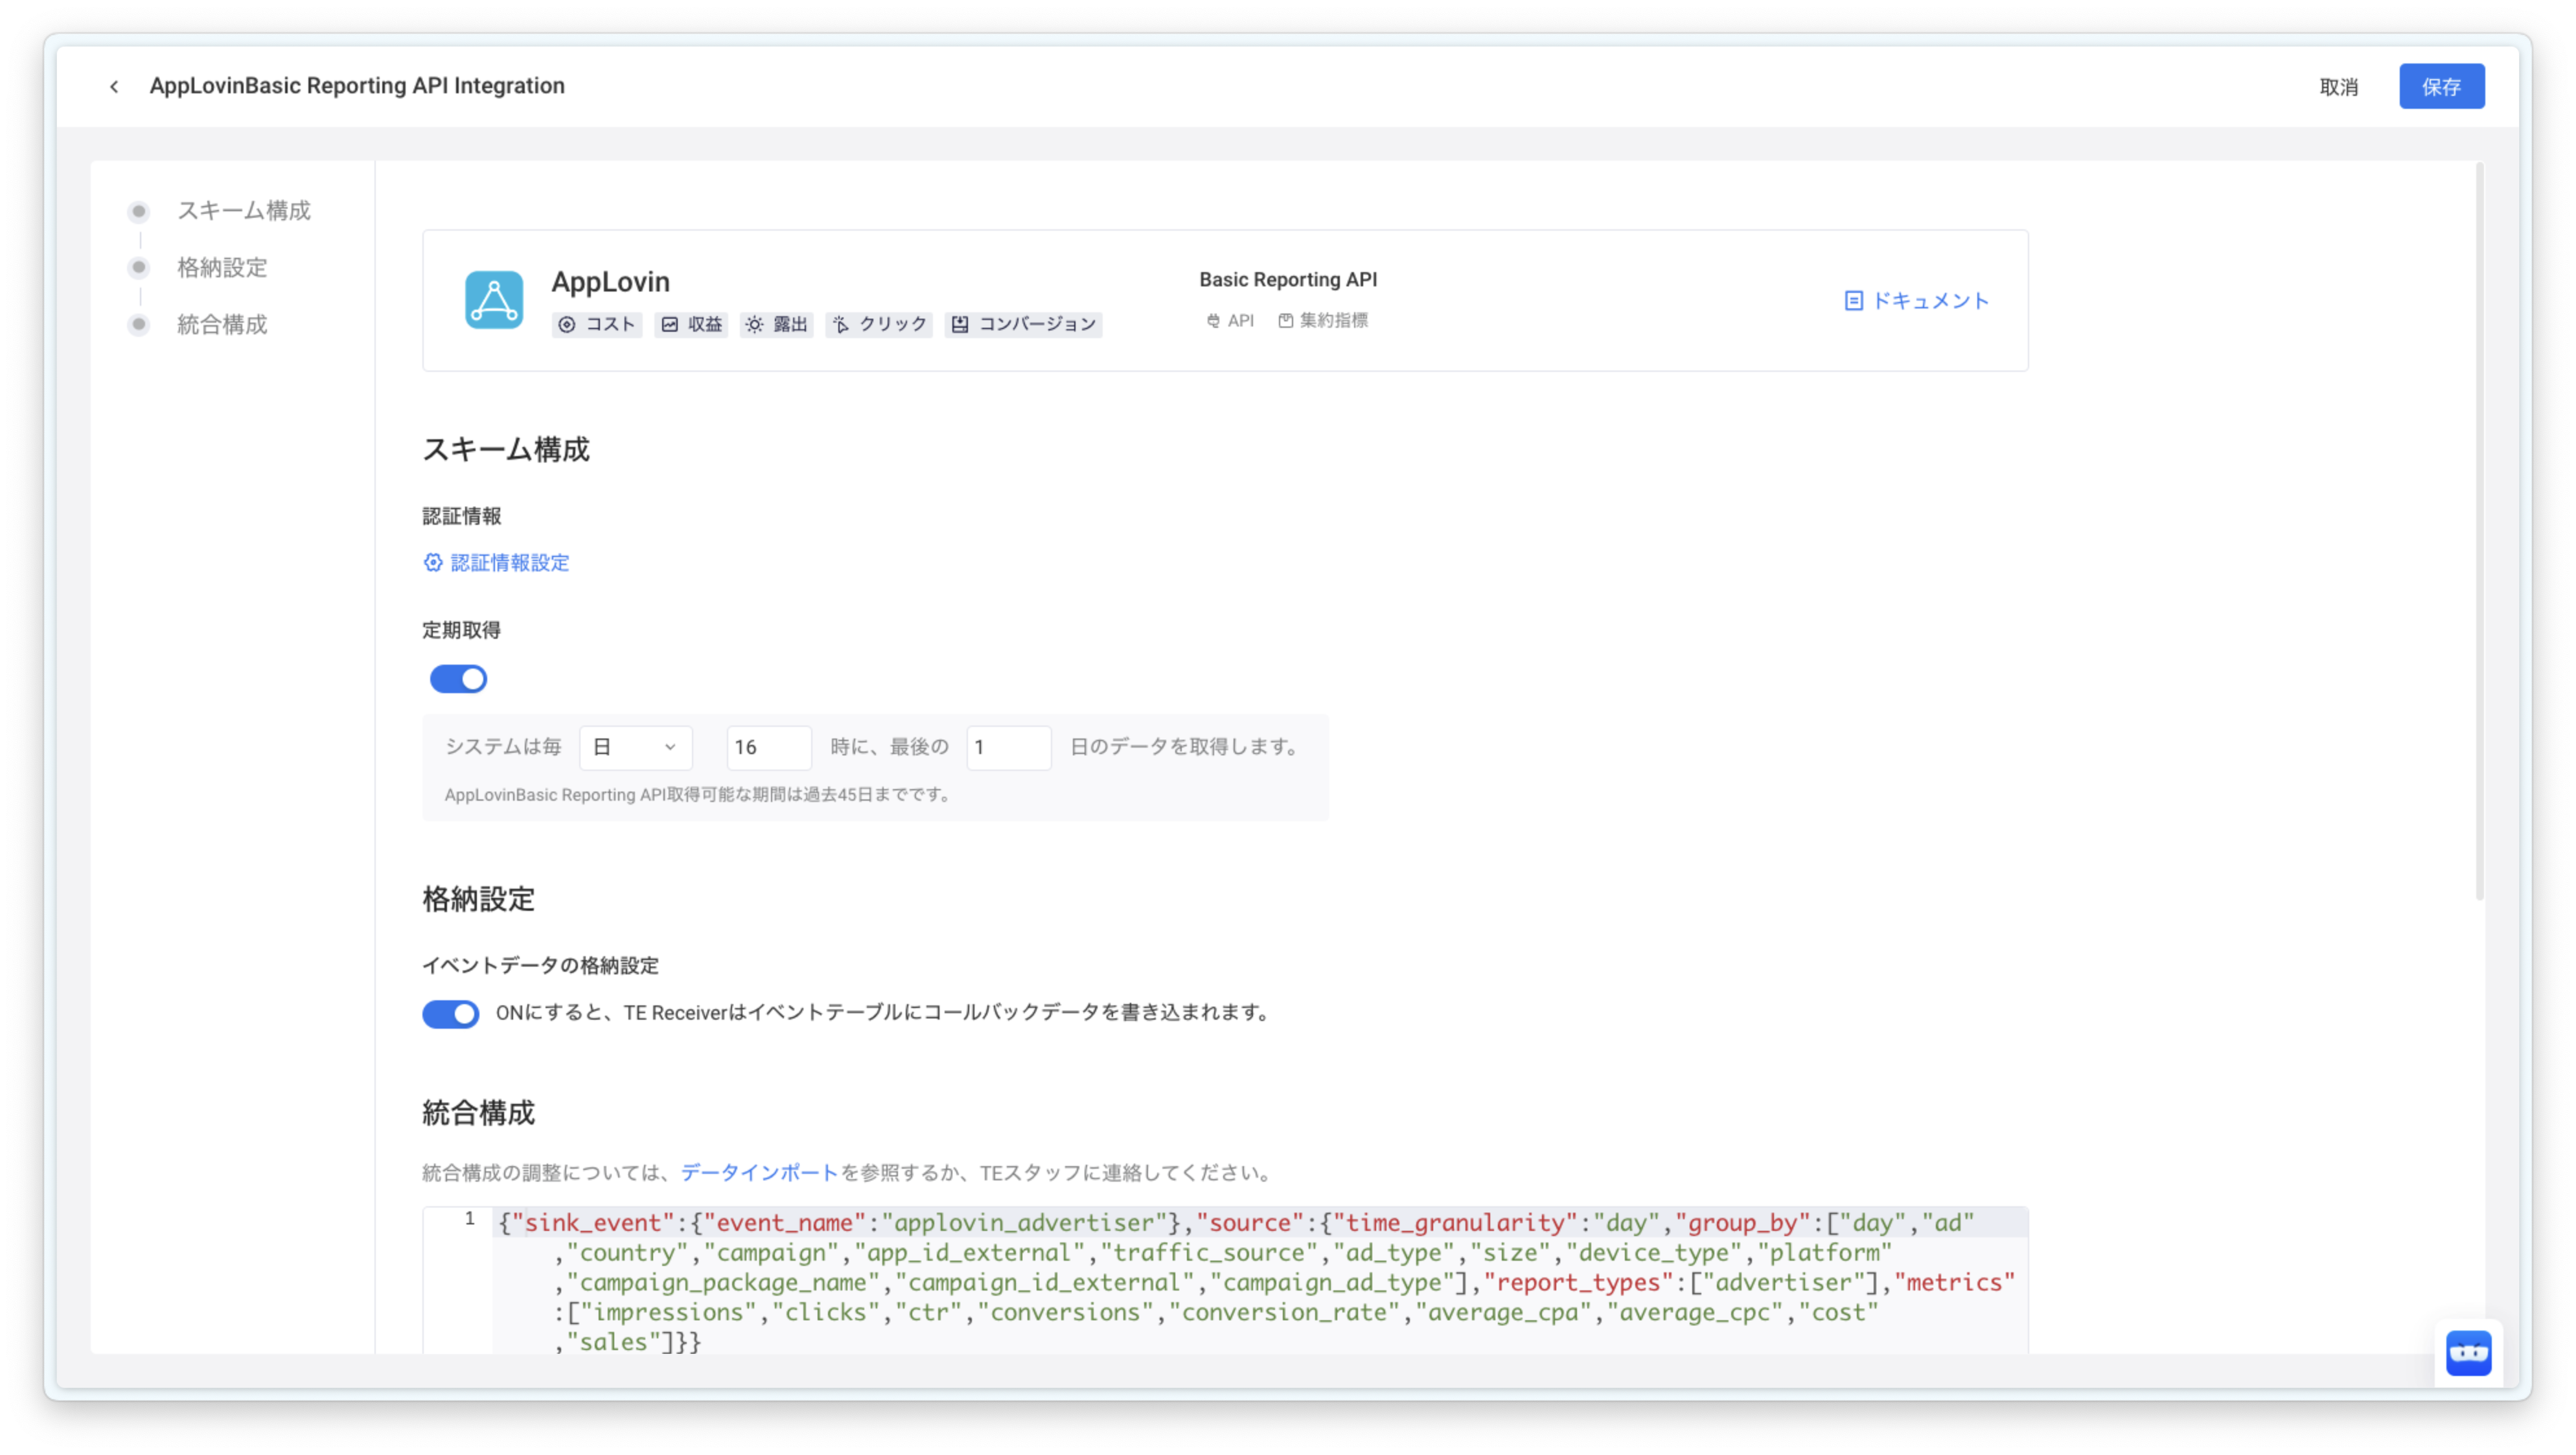Click the document icon beside ドキュメント
Screen dimensions: 2576x1455
point(1853,301)
